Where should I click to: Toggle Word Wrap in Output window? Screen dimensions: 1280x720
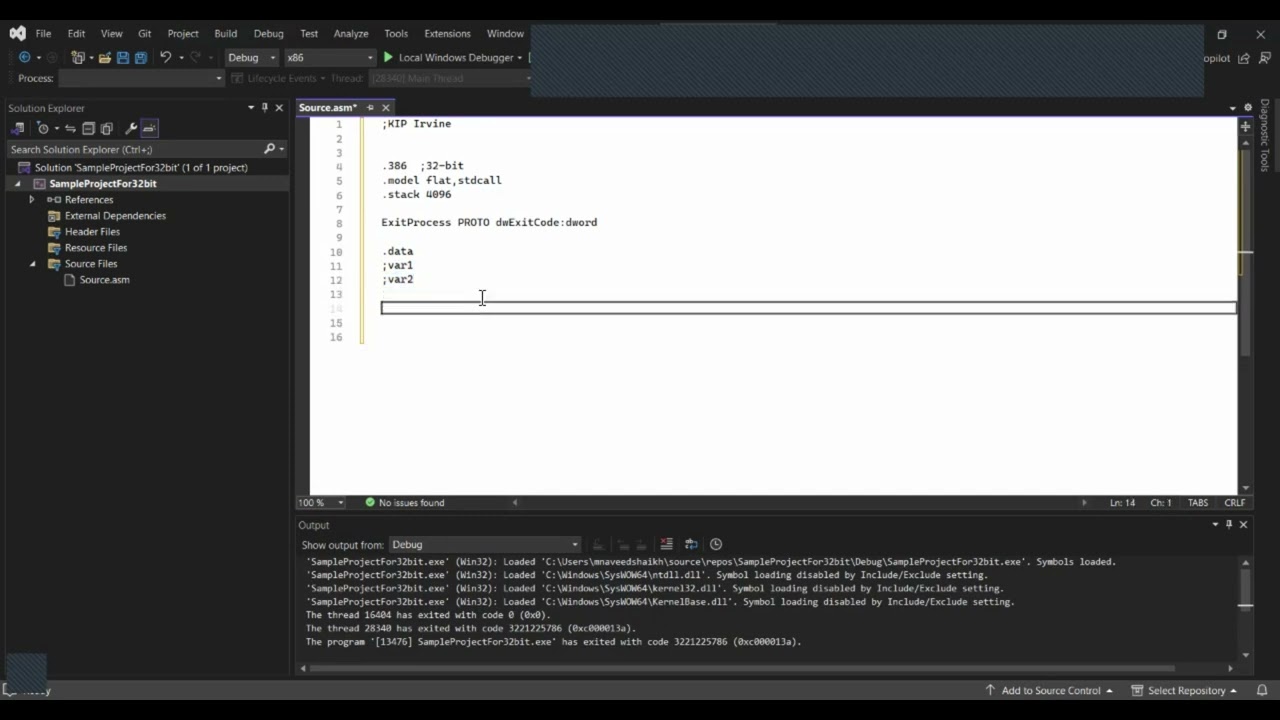pyautogui.click(x=691, y=544)
